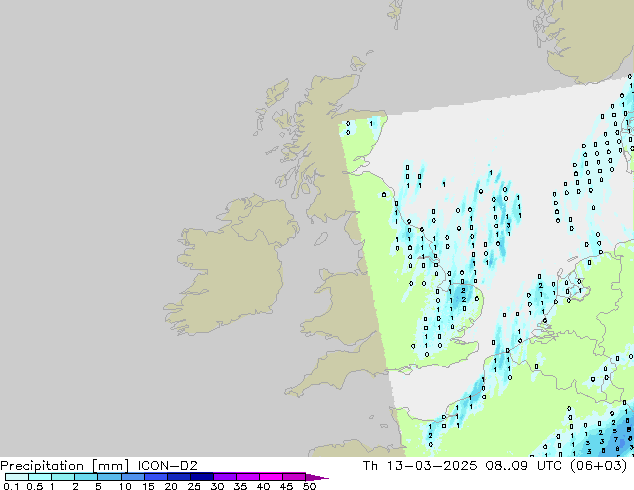
Task: Click the legend value '35'
Action: pos(240,486)
